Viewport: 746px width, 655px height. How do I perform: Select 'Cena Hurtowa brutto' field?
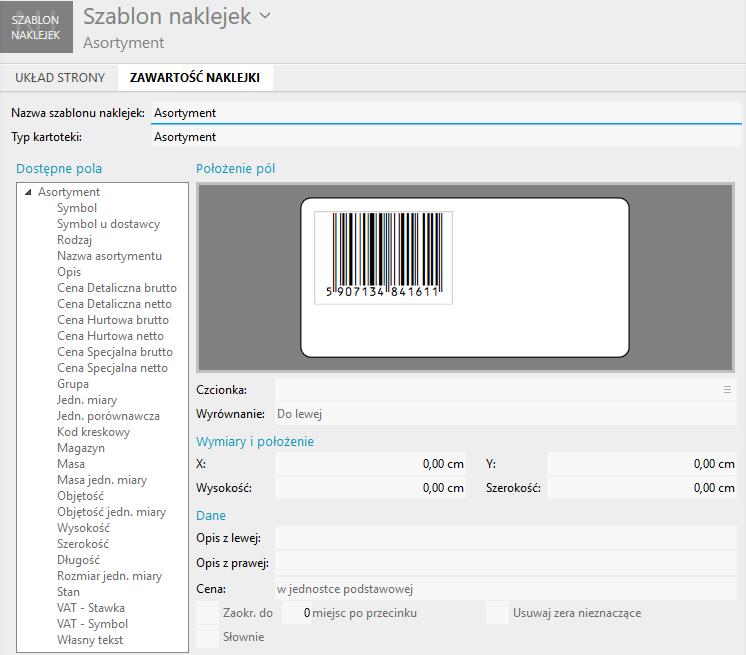[x=113, y=320]
